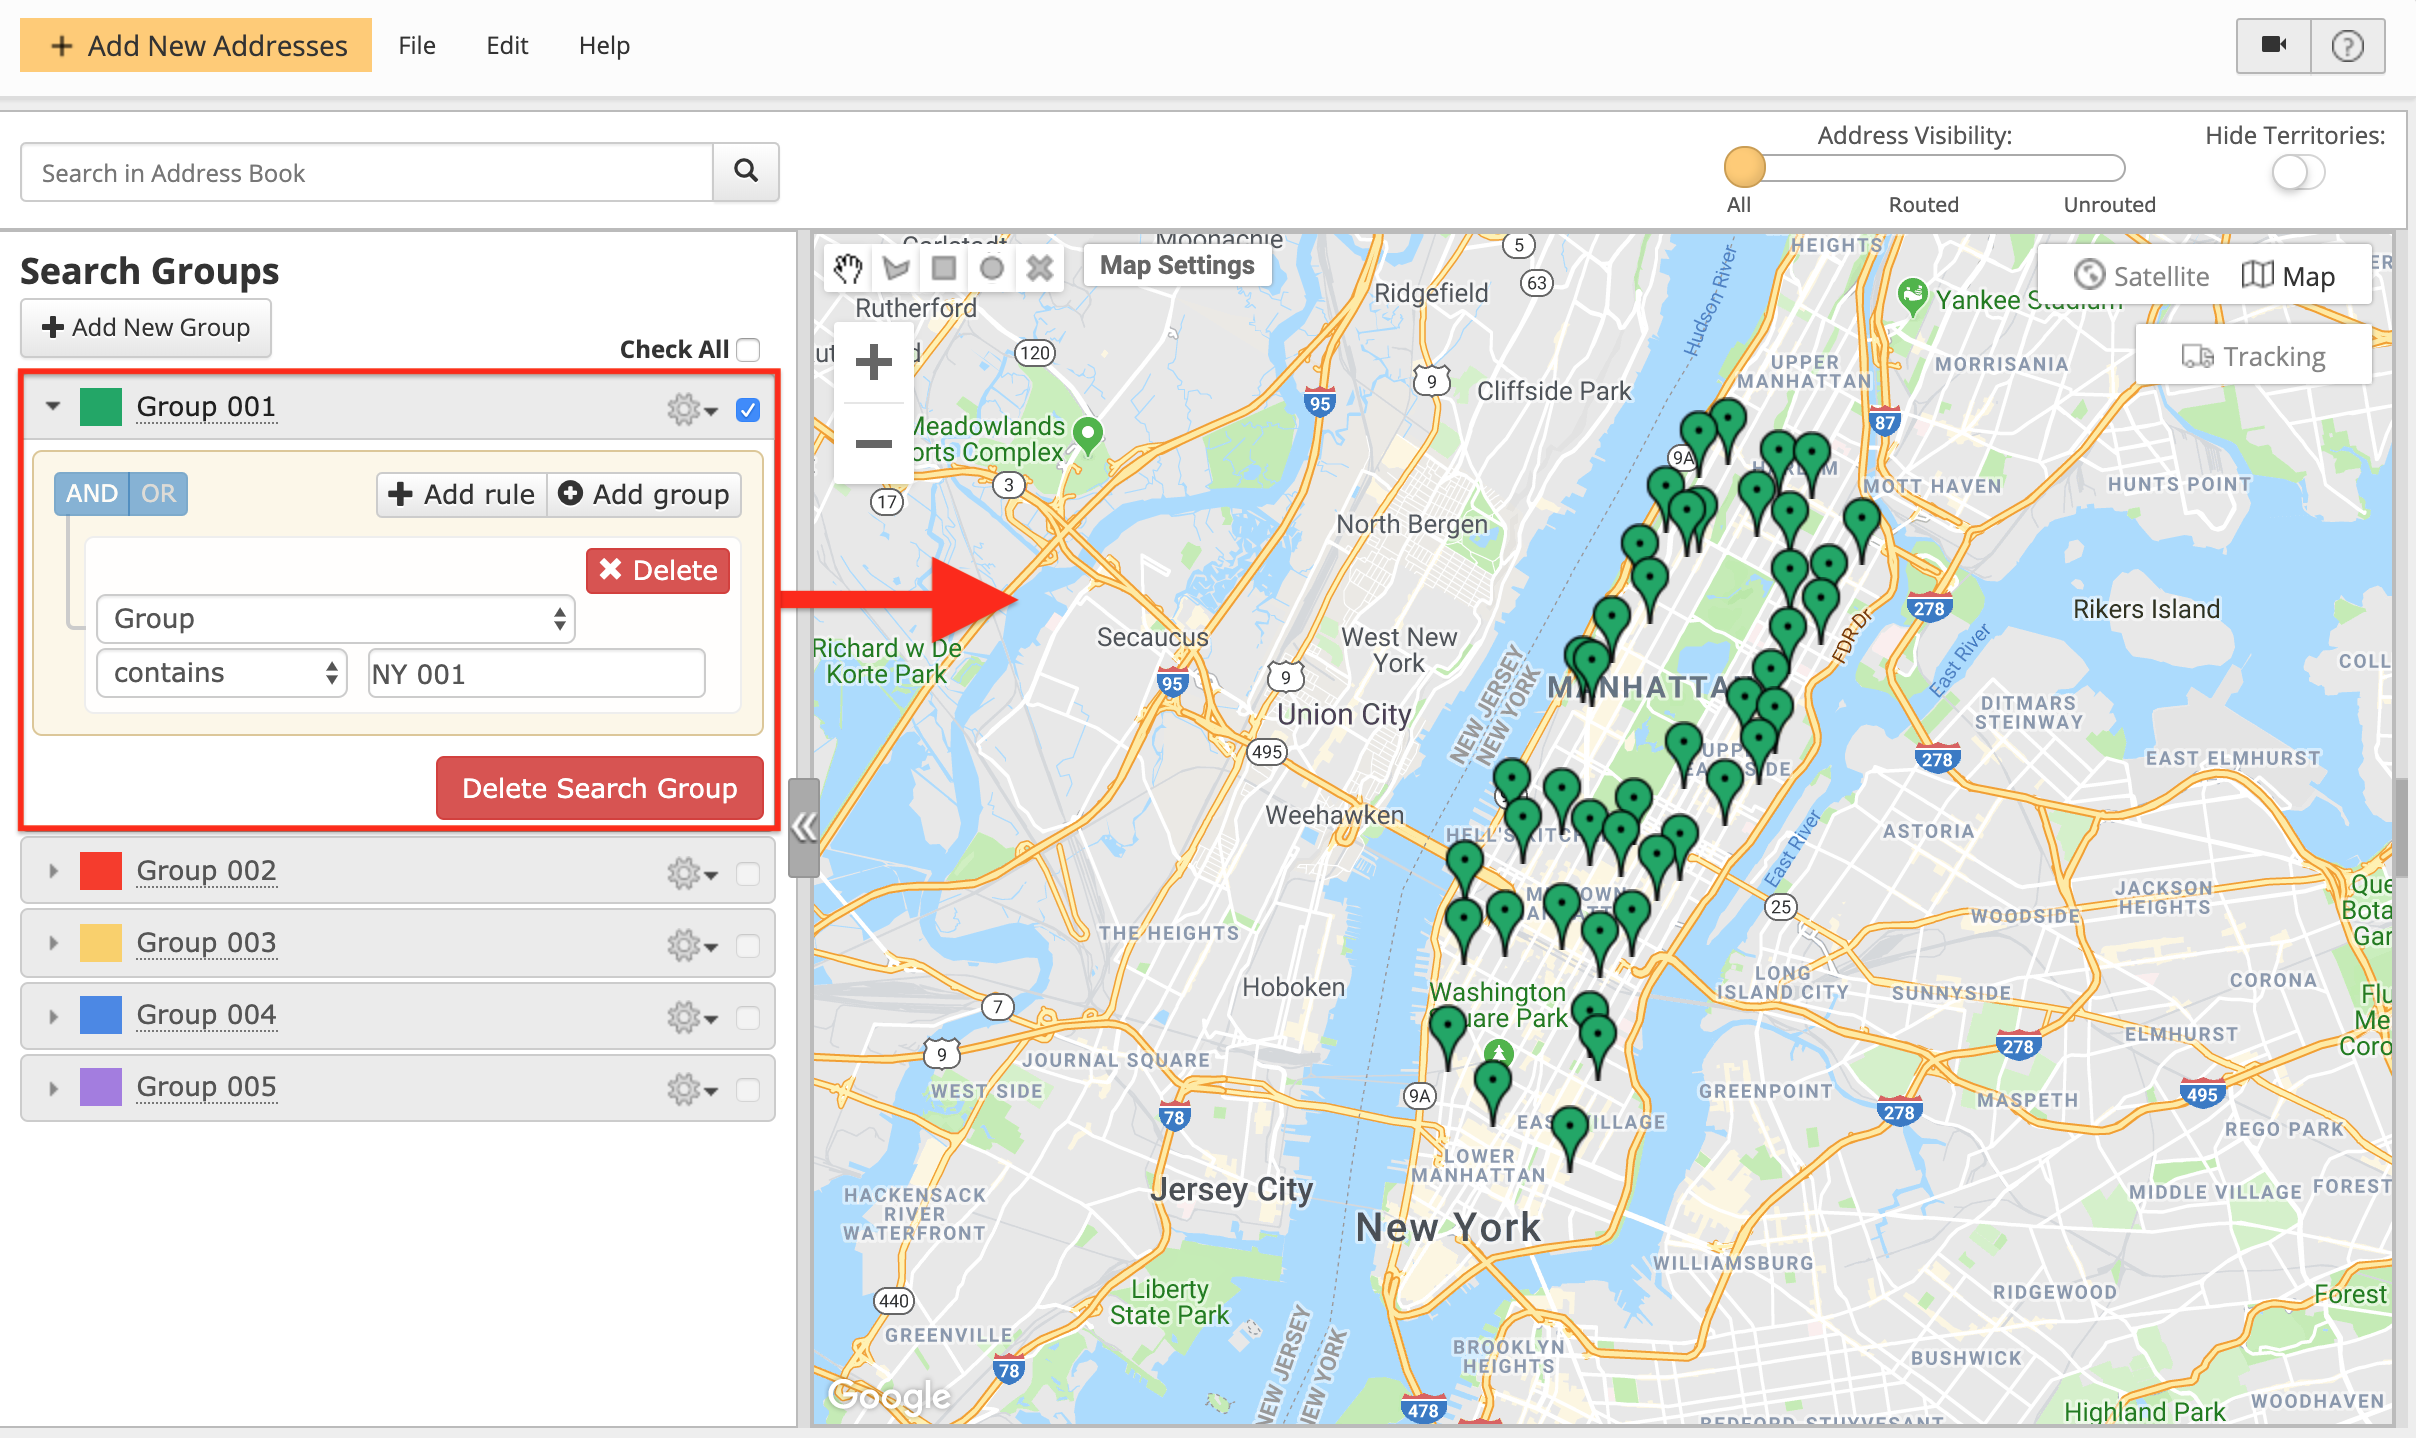Image resolution: width=2416 pixels, height=1438 pixels.
Task: Select the polygon drawing tool
Action: [x=896, y=268]
